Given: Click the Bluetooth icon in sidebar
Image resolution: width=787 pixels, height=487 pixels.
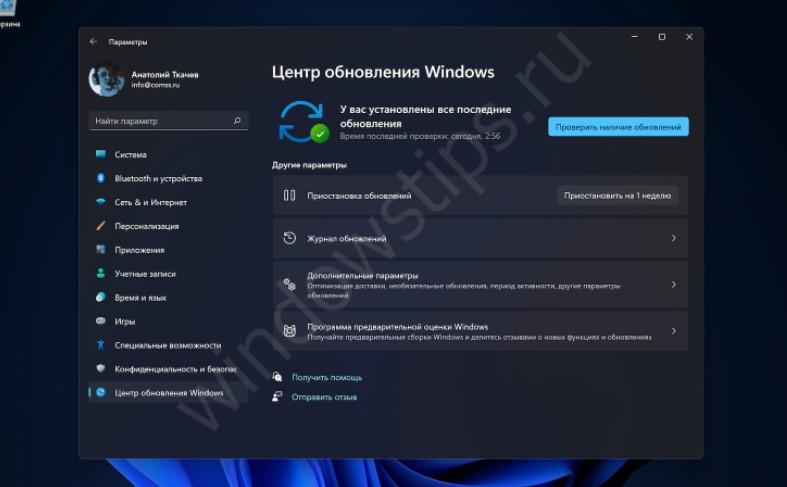Looking at the screenshot, I should click(x=100, y=178).
